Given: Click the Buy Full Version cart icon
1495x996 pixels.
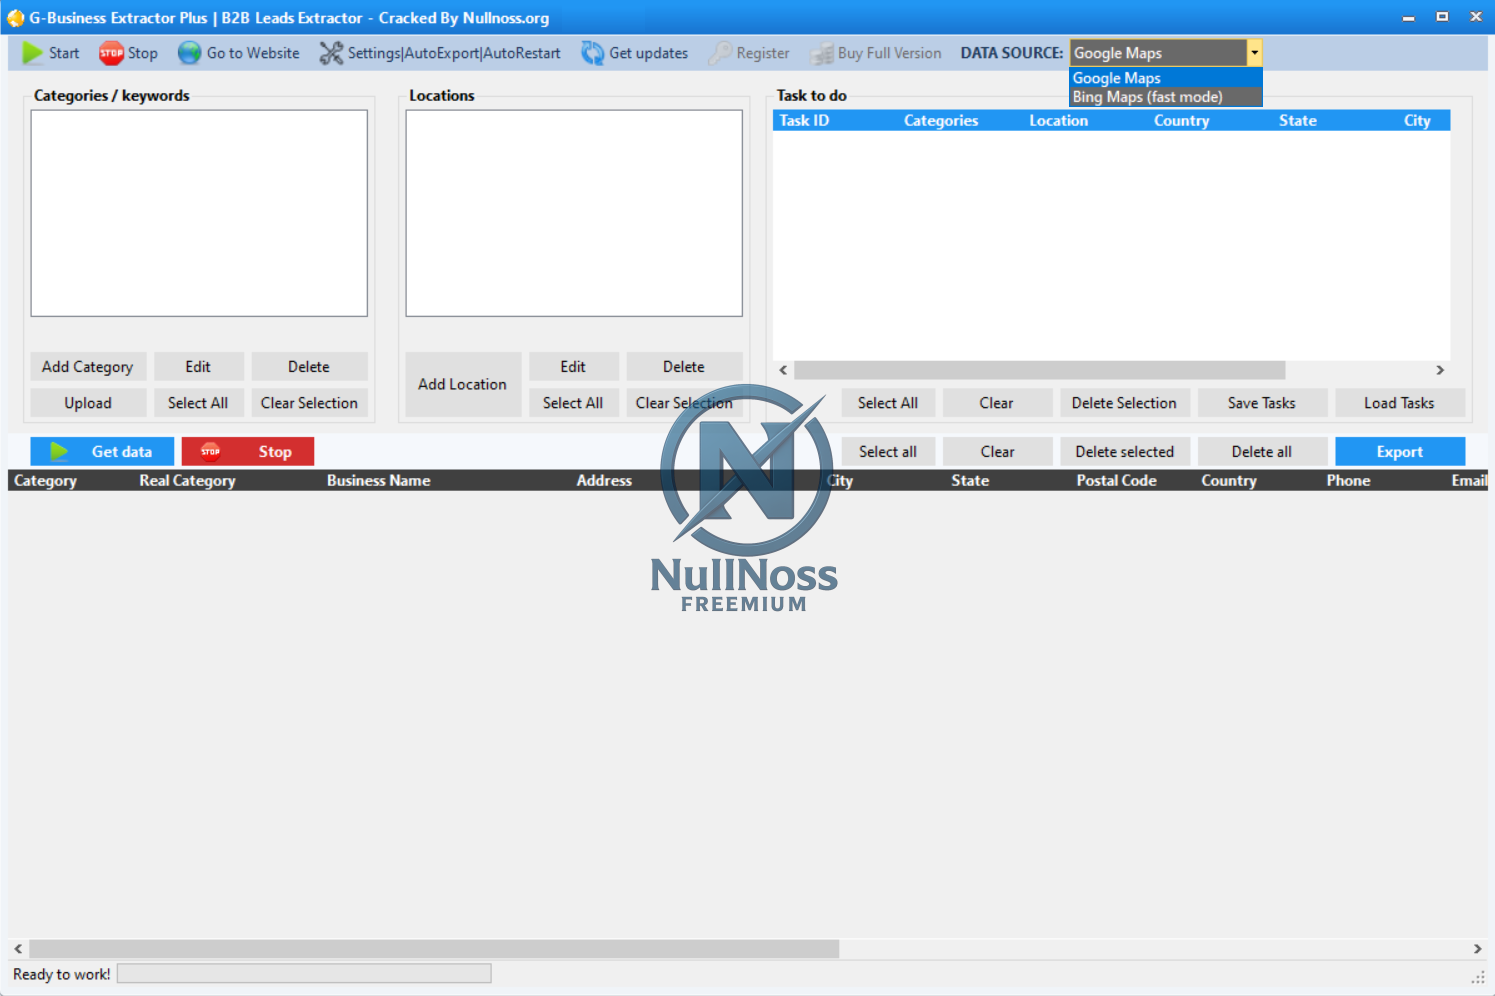Looking at the screenshot, I should tap(823, 53).
